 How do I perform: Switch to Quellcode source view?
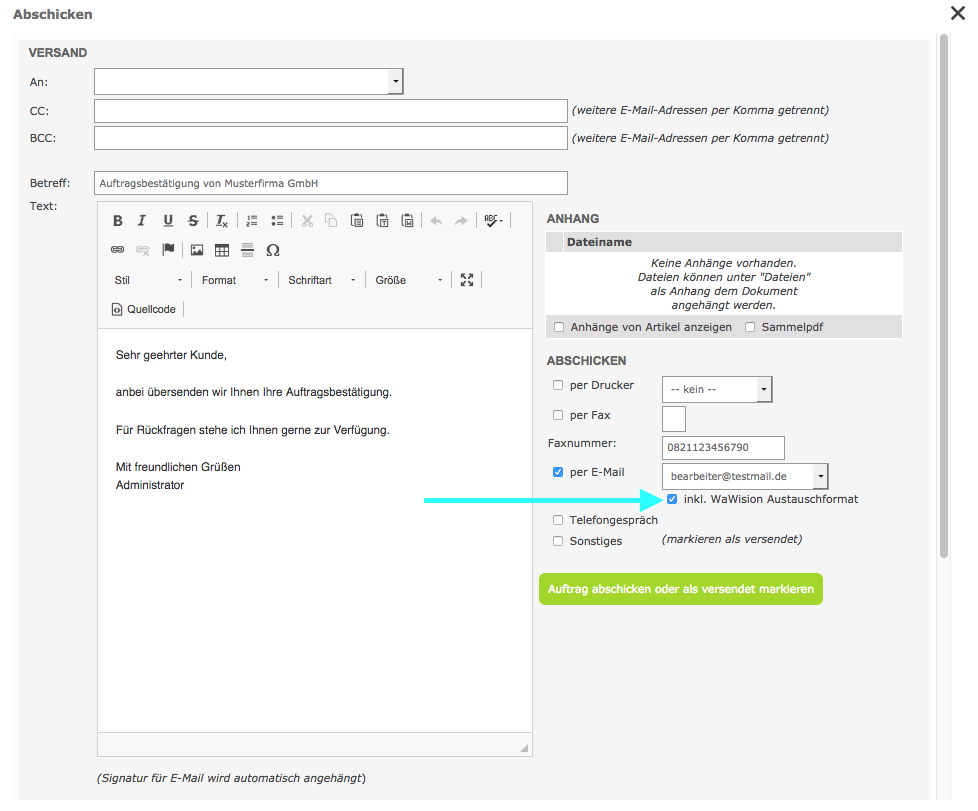pyautogui.click(x=144, y=309)
